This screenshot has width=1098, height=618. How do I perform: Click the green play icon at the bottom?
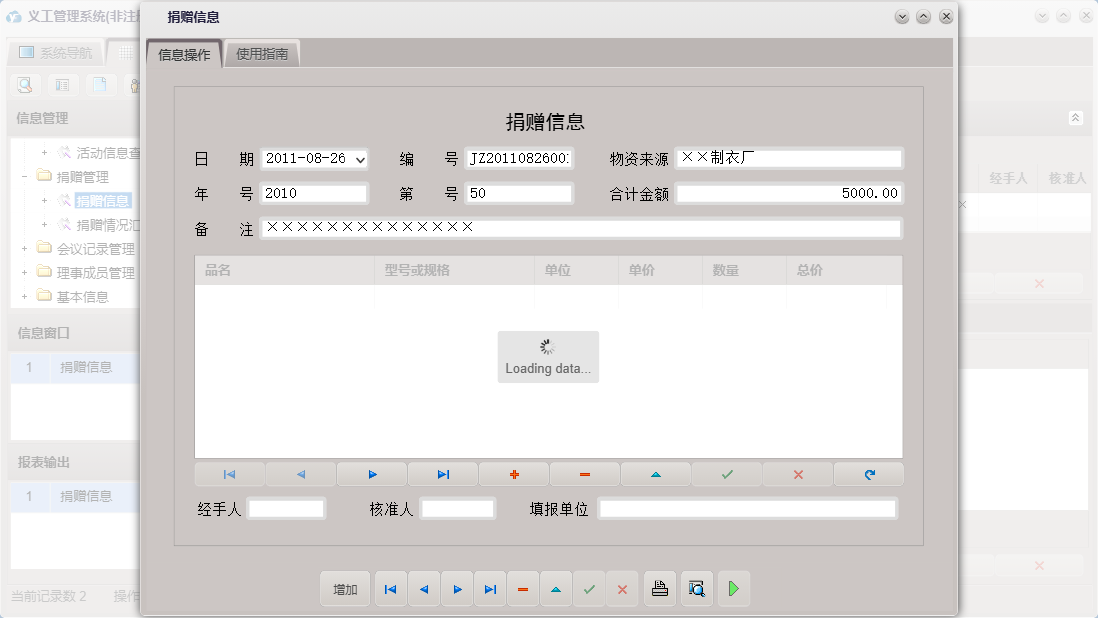(733, 589)
